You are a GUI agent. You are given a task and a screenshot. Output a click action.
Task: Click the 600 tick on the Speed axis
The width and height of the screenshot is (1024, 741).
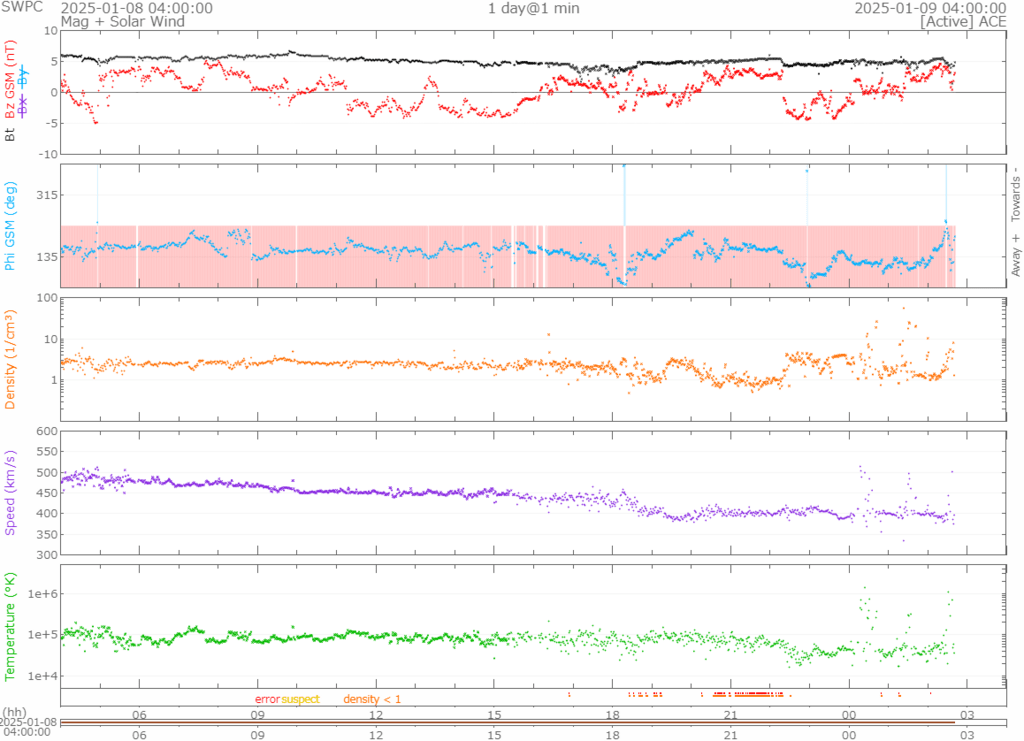click(48, 432)
